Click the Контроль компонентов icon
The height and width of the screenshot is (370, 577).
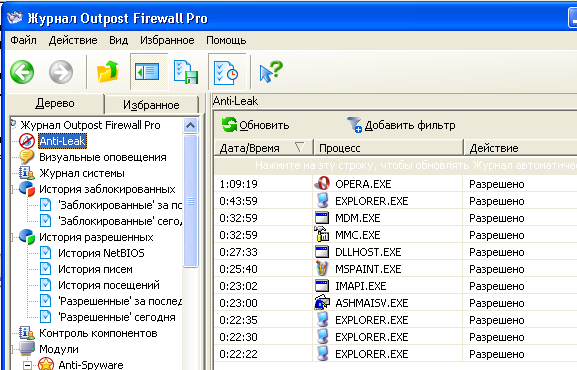pos(27,333)
